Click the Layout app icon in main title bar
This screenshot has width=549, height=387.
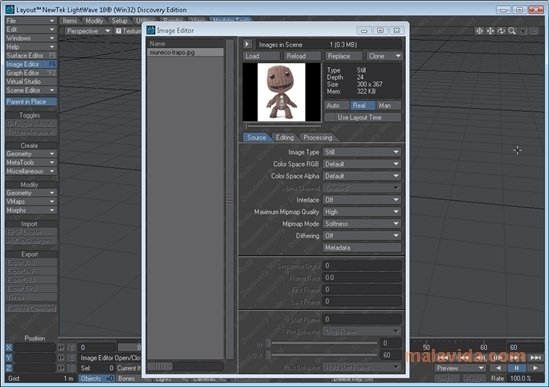(x=10, y=9)
